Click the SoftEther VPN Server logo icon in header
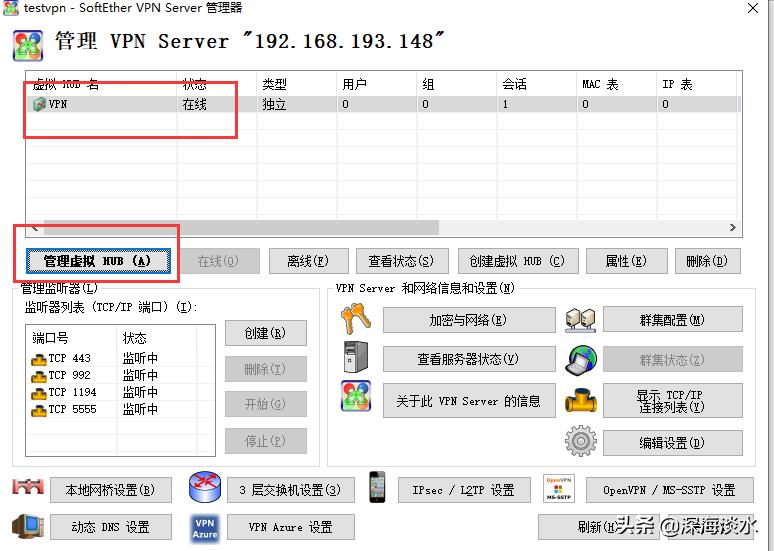 pos(28,45)
